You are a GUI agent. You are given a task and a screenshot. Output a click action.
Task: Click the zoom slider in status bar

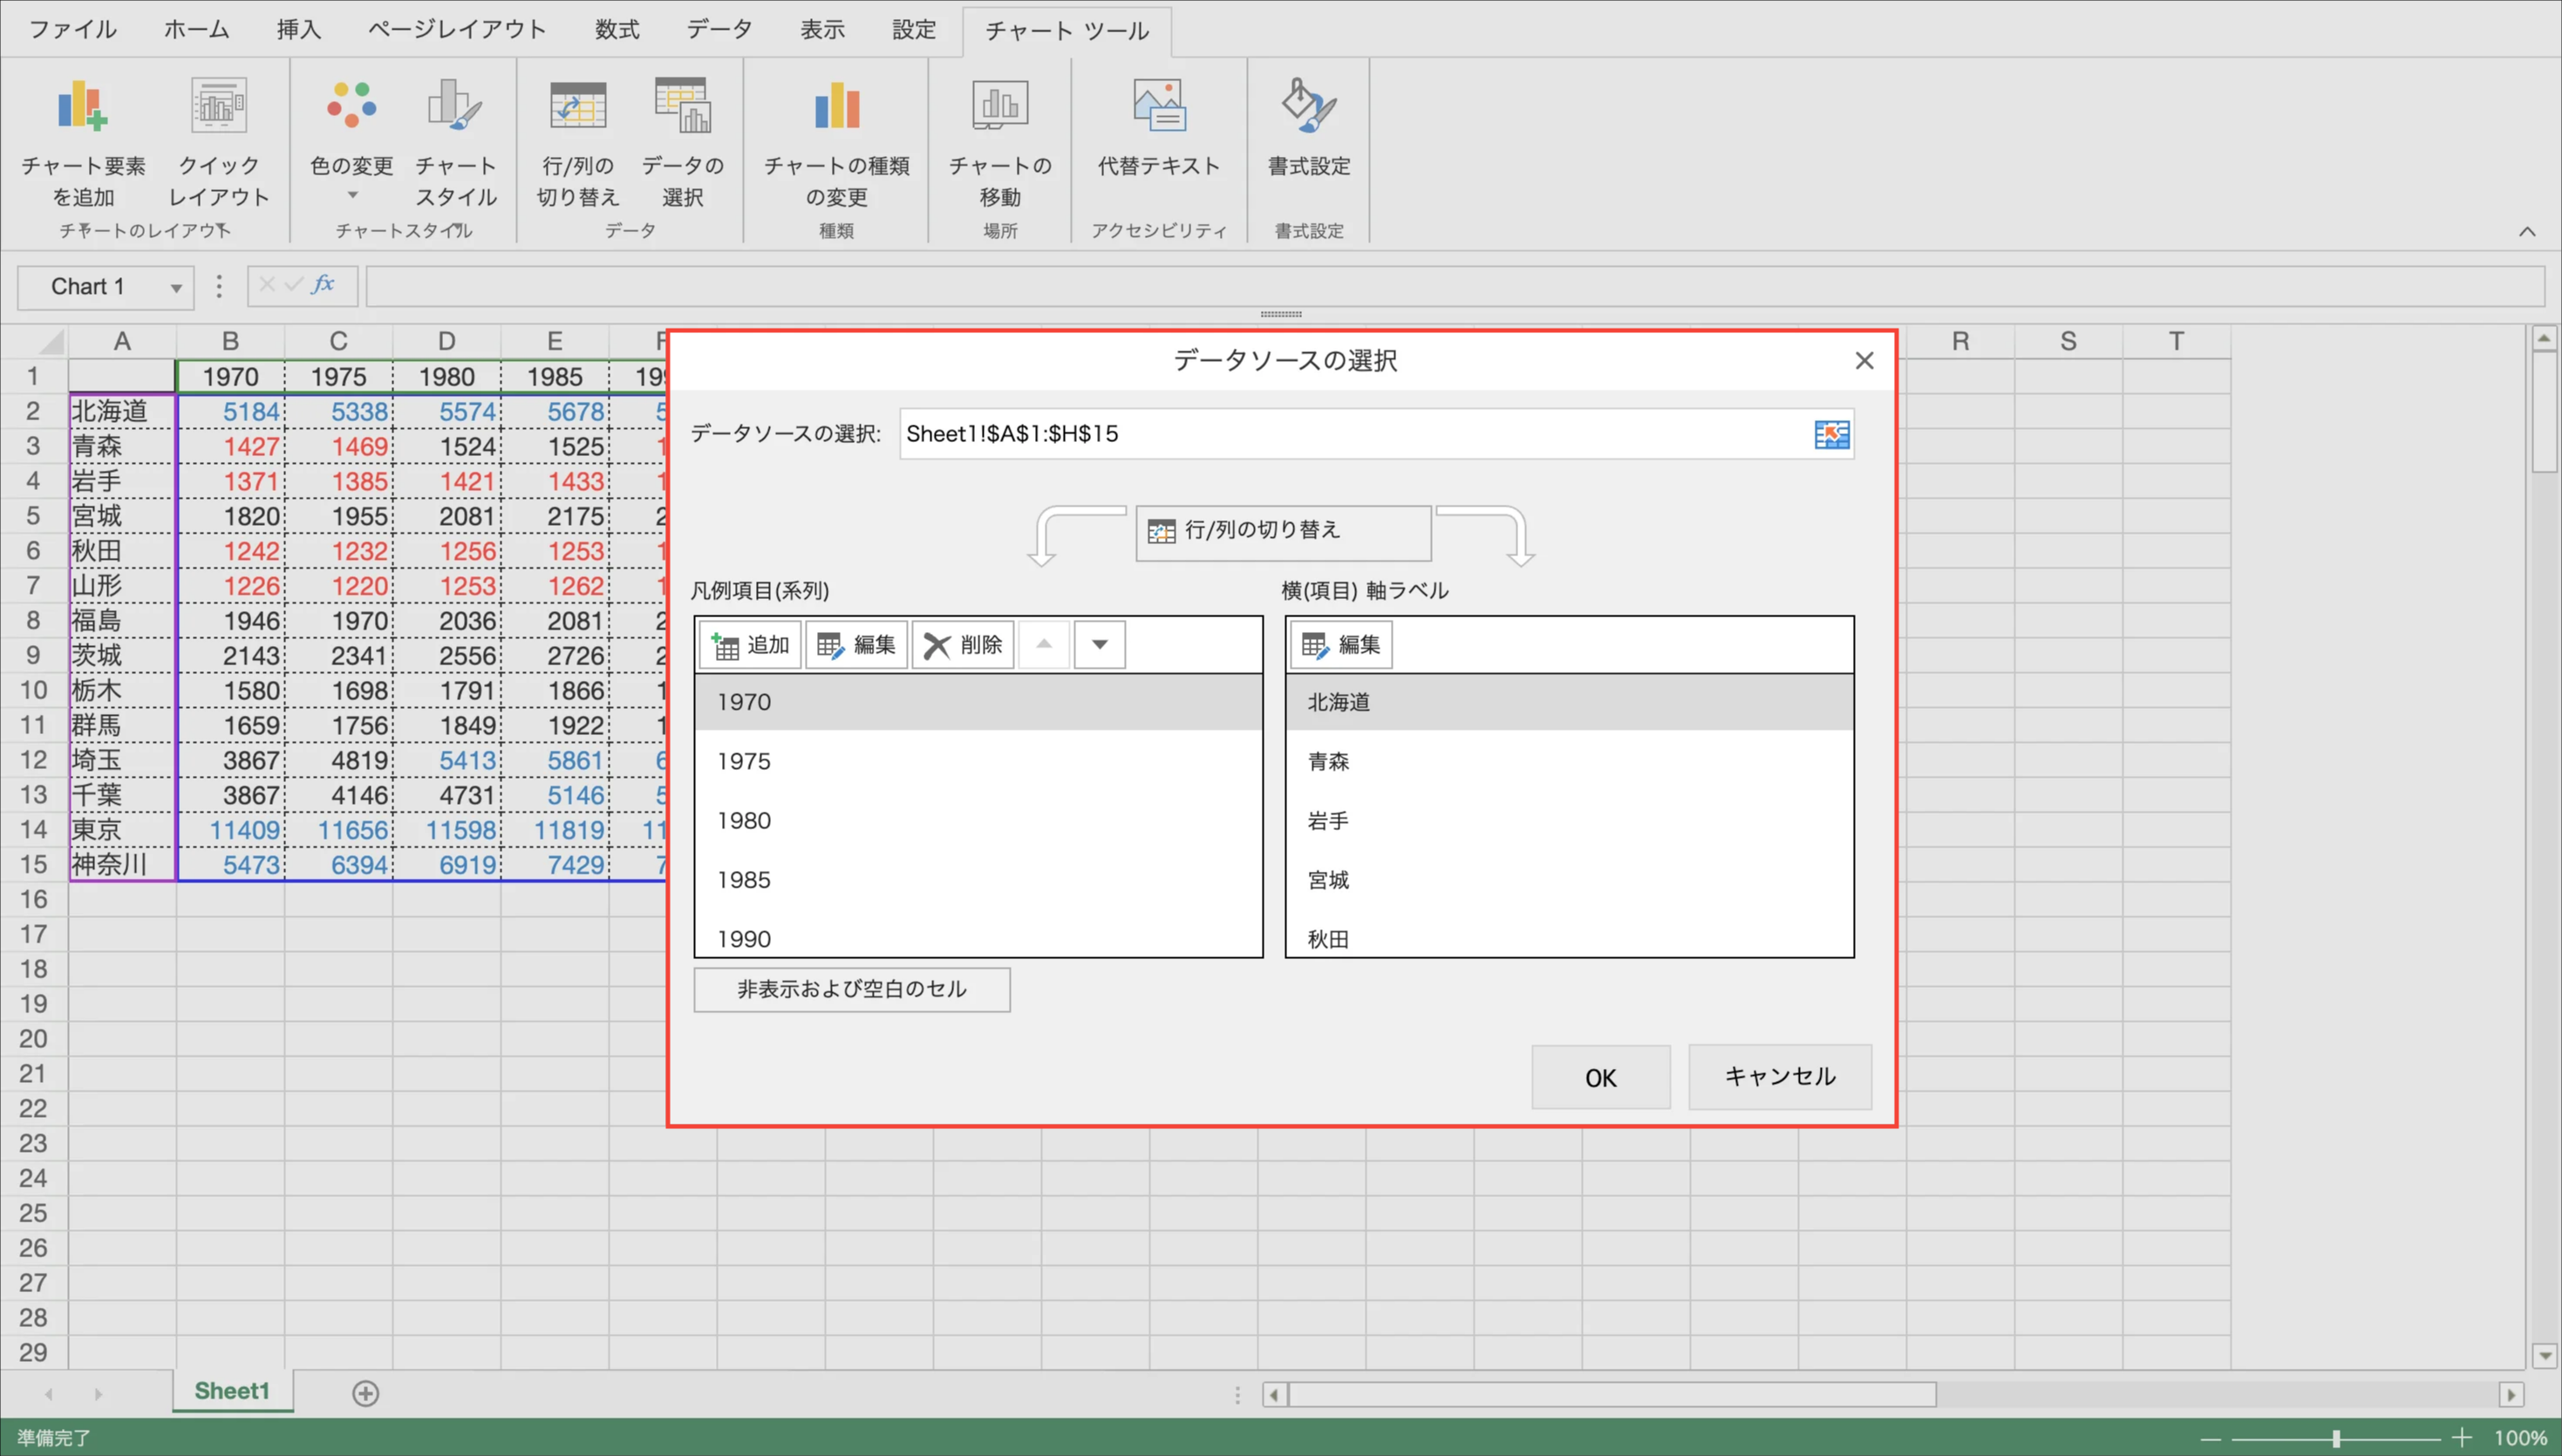pyautogui.click(x=2335, y=1438)
